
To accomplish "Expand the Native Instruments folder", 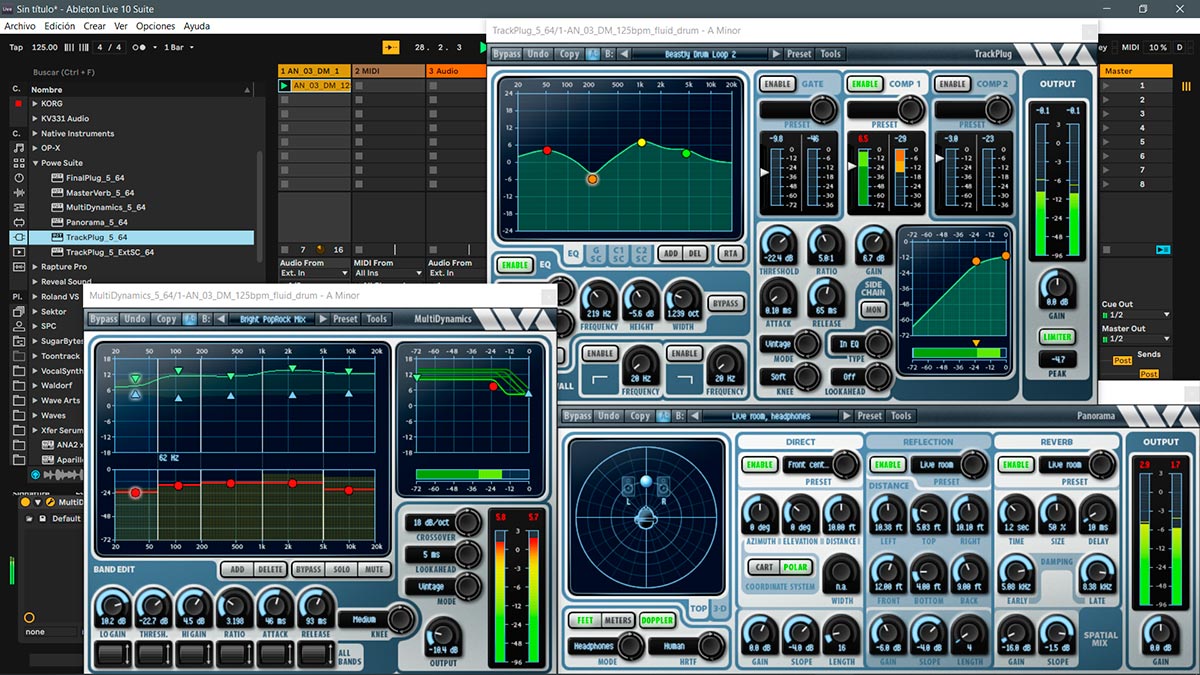I will (35, 133).
